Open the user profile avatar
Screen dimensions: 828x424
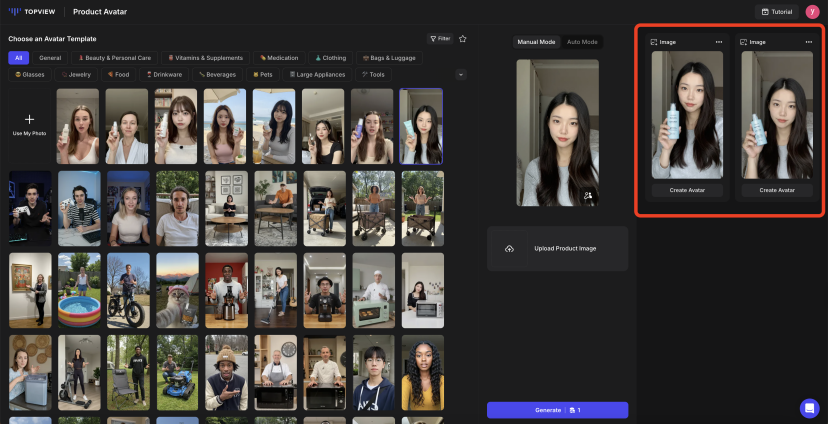point(812,12)
